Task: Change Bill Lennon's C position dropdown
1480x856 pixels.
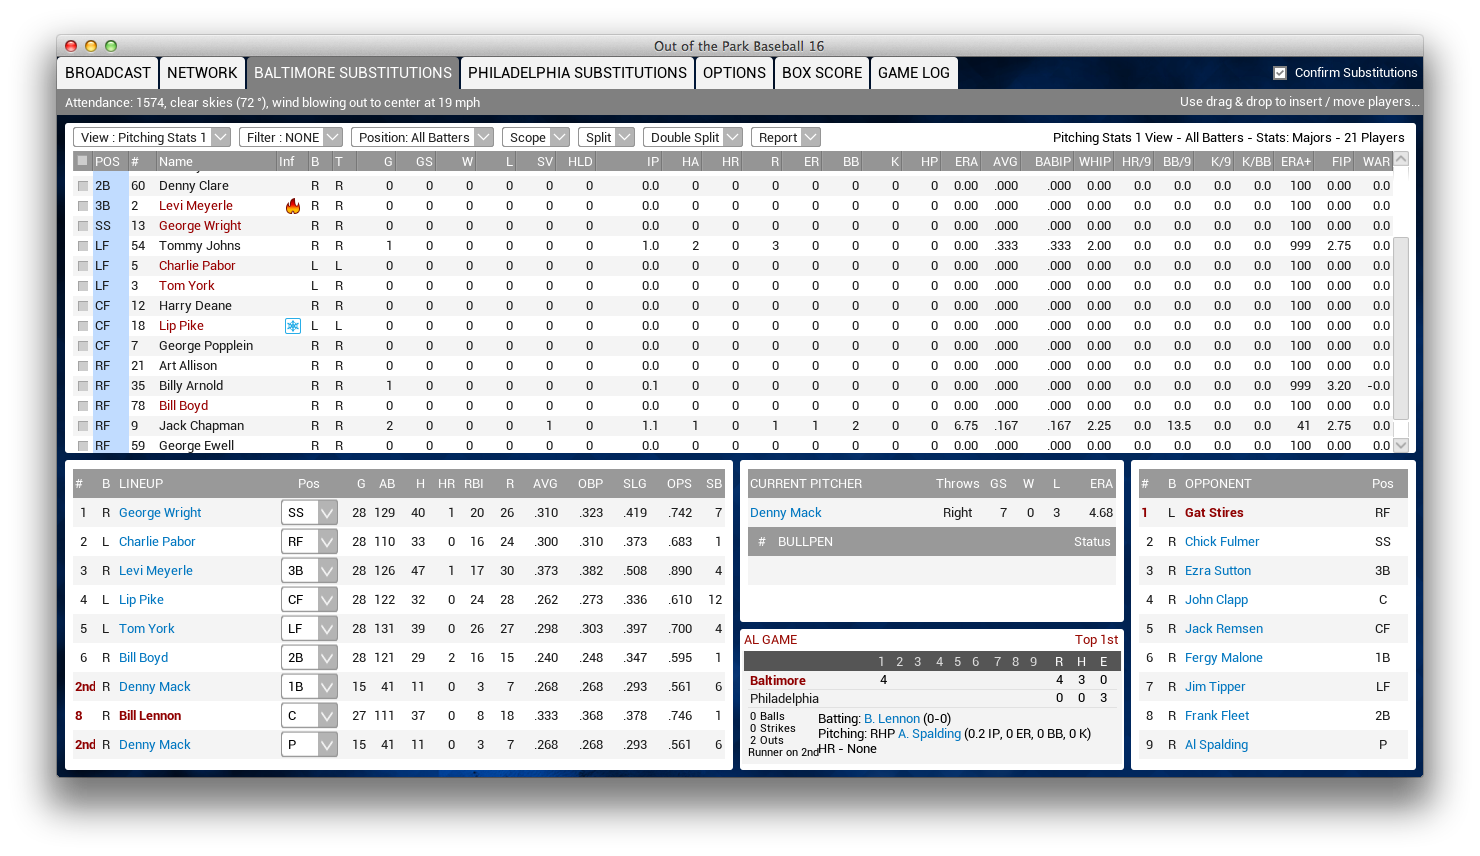Action: (309, 716)
